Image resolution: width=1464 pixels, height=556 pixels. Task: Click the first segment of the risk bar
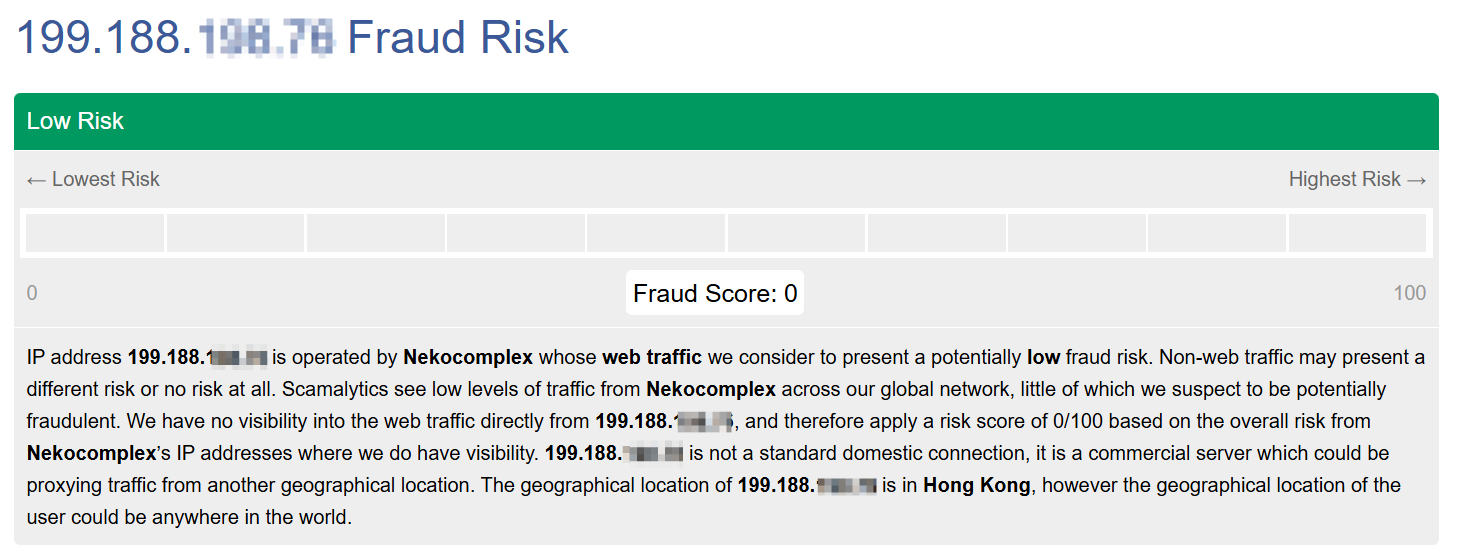tap(95, 233)
